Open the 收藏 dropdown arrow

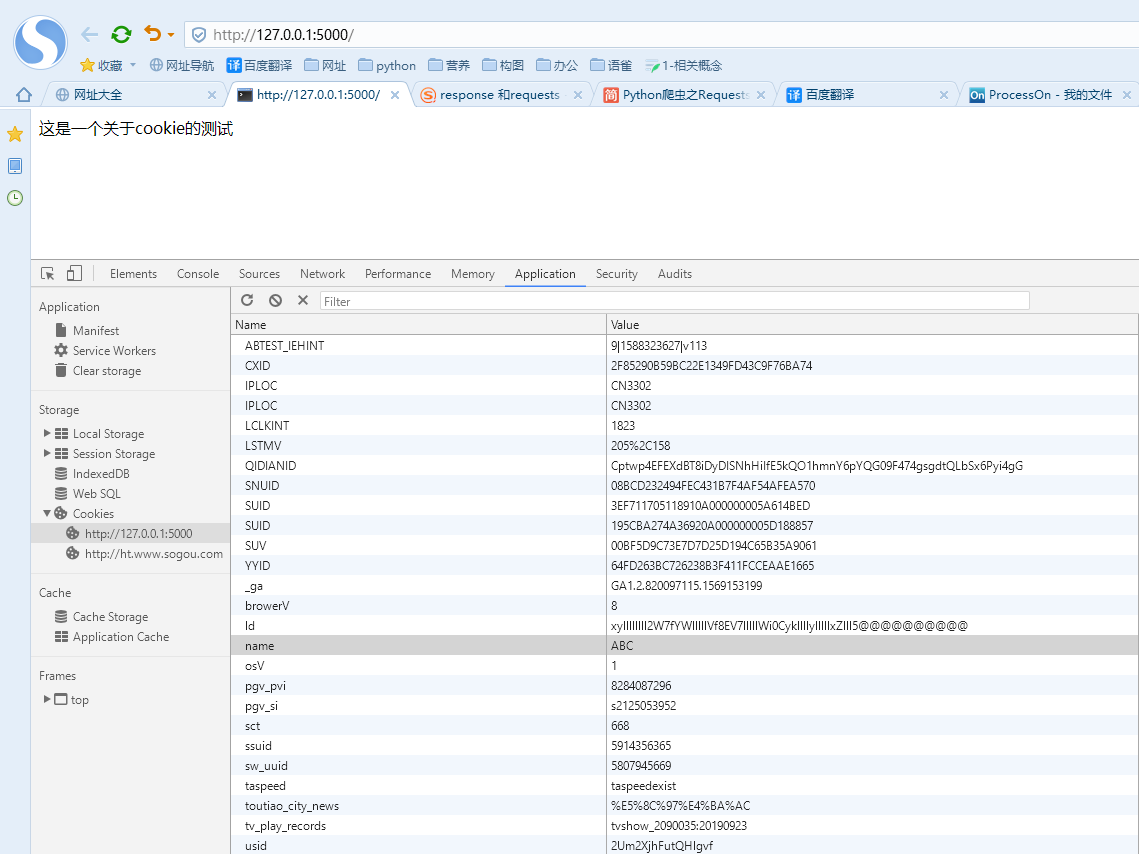pyautogui.click(x=133, y=65)
